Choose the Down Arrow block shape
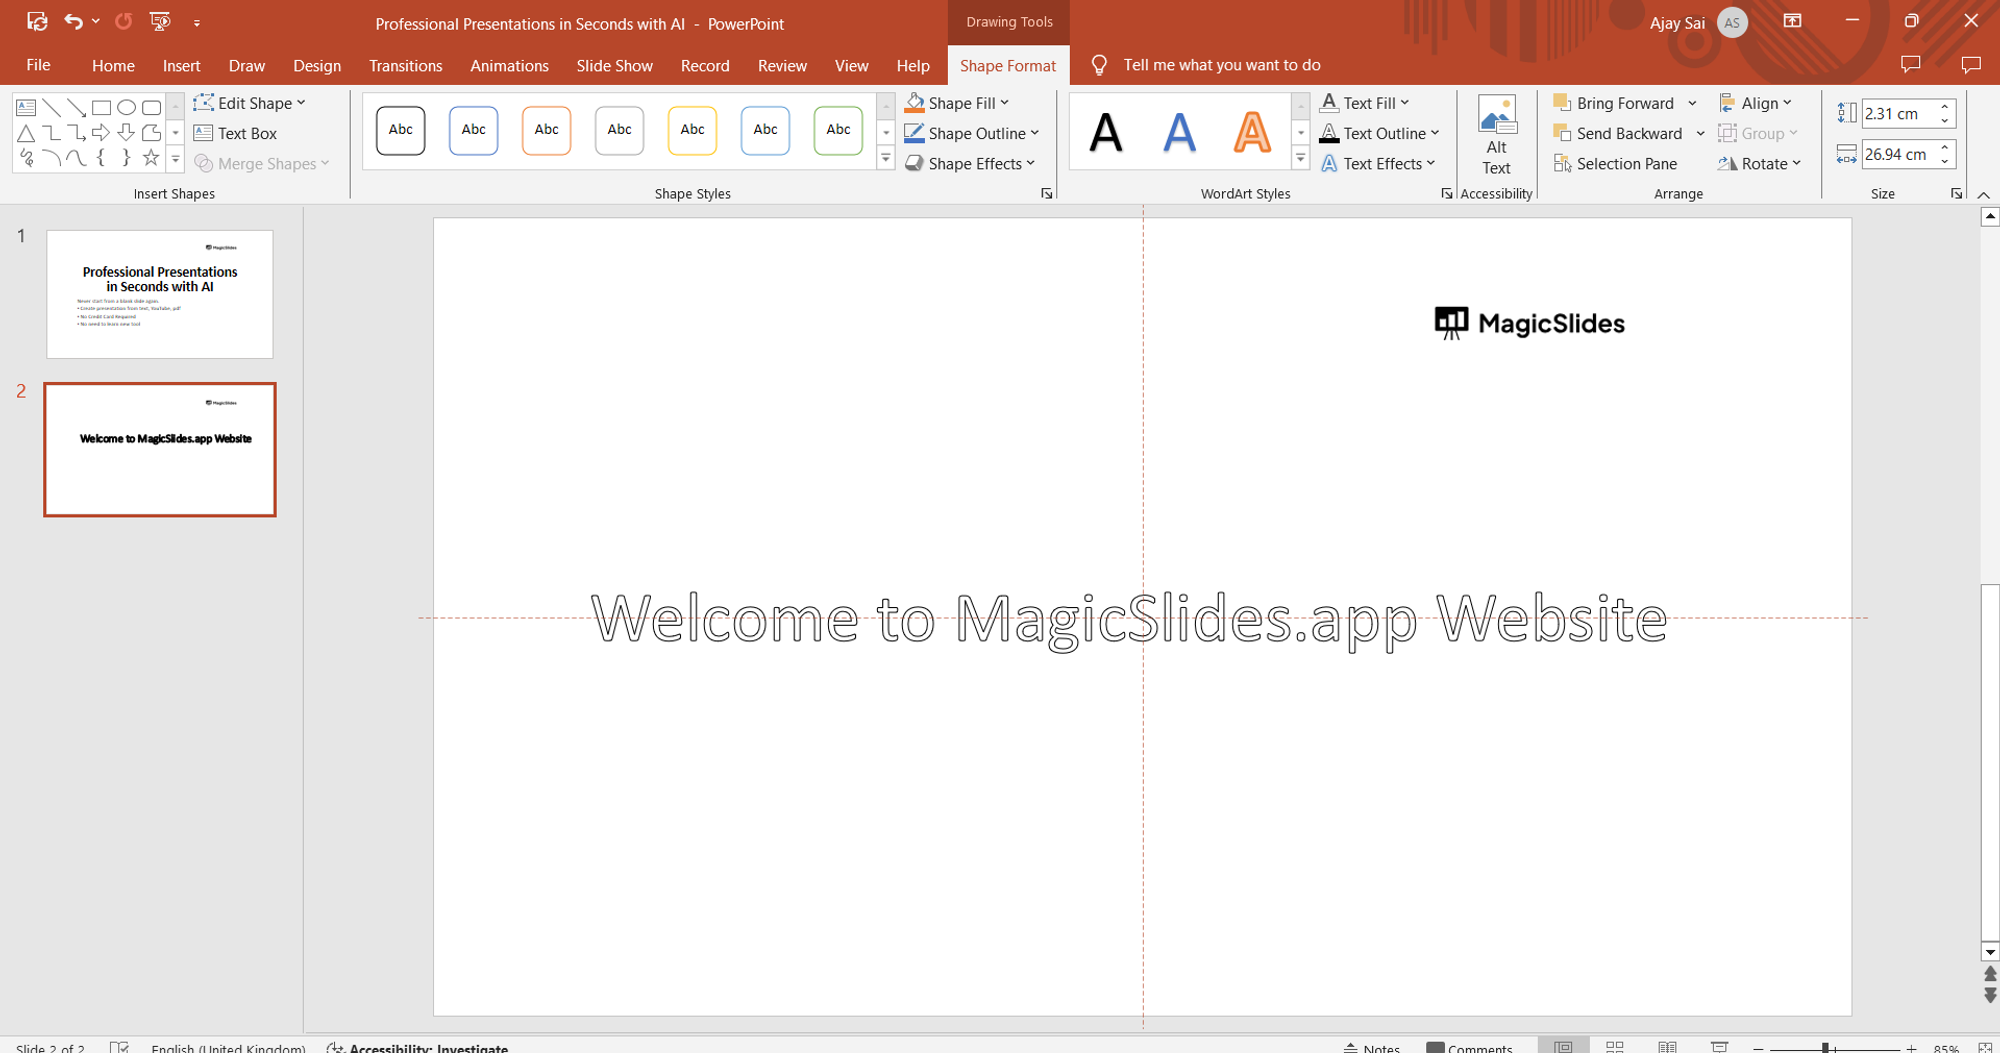 tap(126, 132)
